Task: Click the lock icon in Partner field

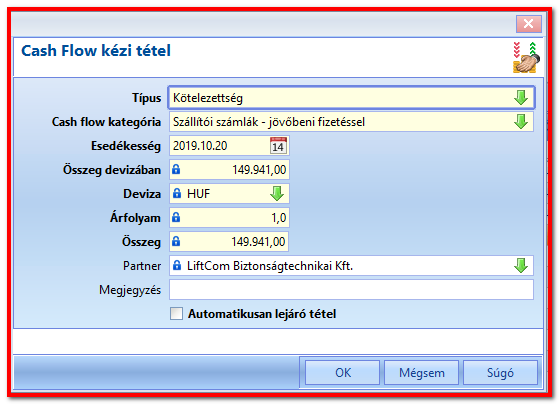Action: pyautogui.click(x=176, y=266)
